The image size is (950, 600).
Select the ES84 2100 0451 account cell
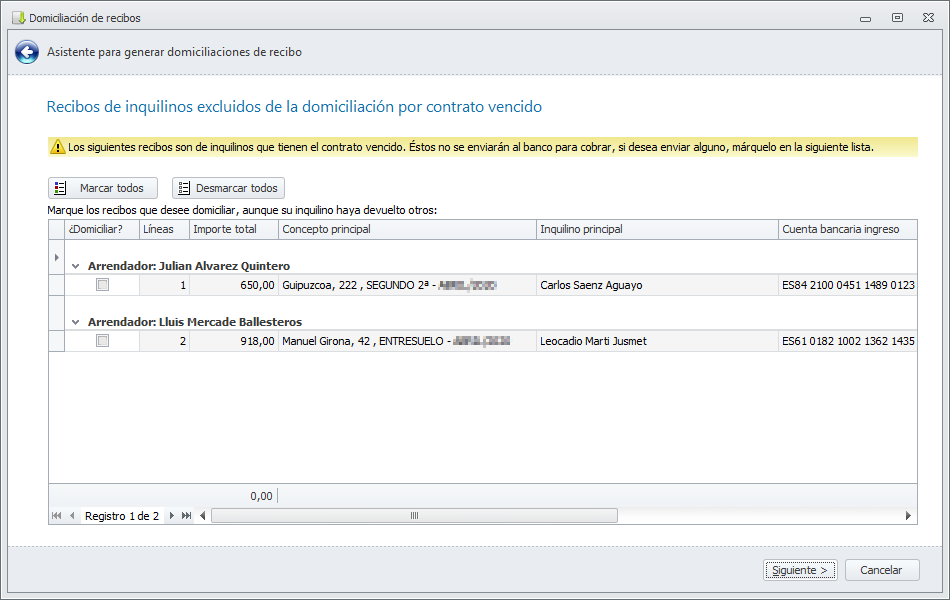pos(848,285)
